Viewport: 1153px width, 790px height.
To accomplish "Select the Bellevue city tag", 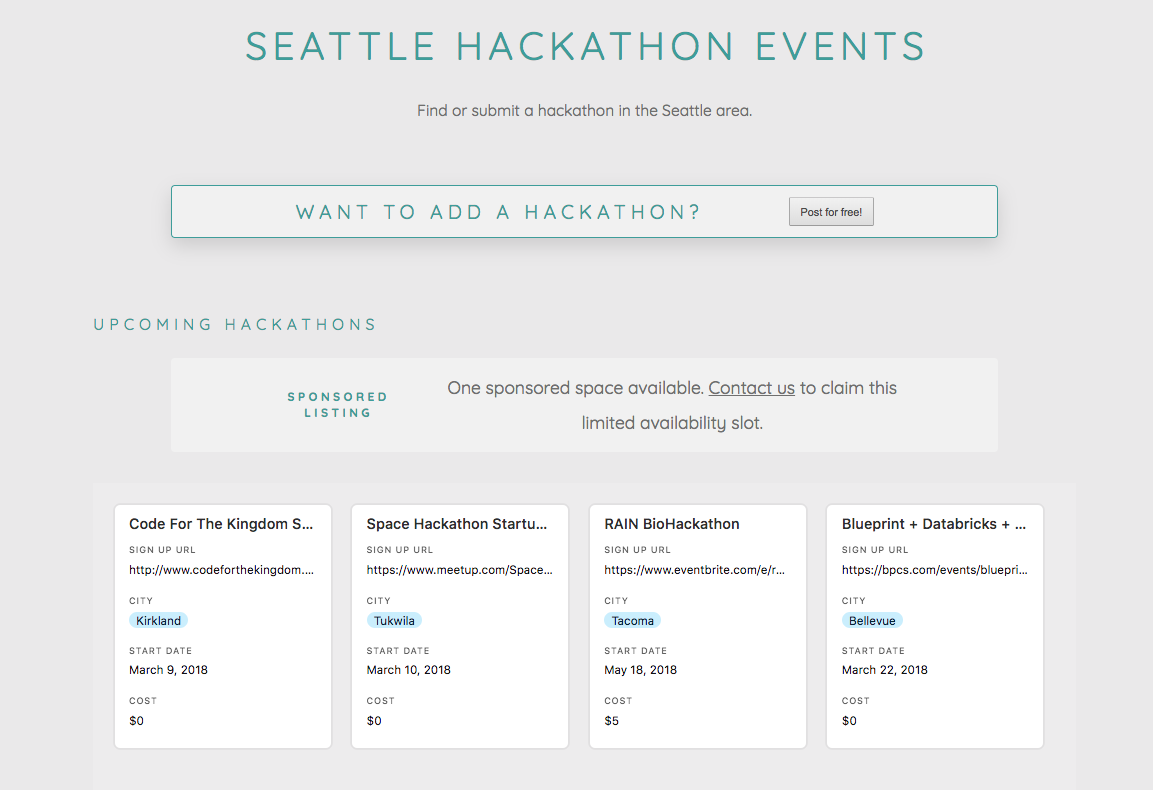I will tap(871, 620).
